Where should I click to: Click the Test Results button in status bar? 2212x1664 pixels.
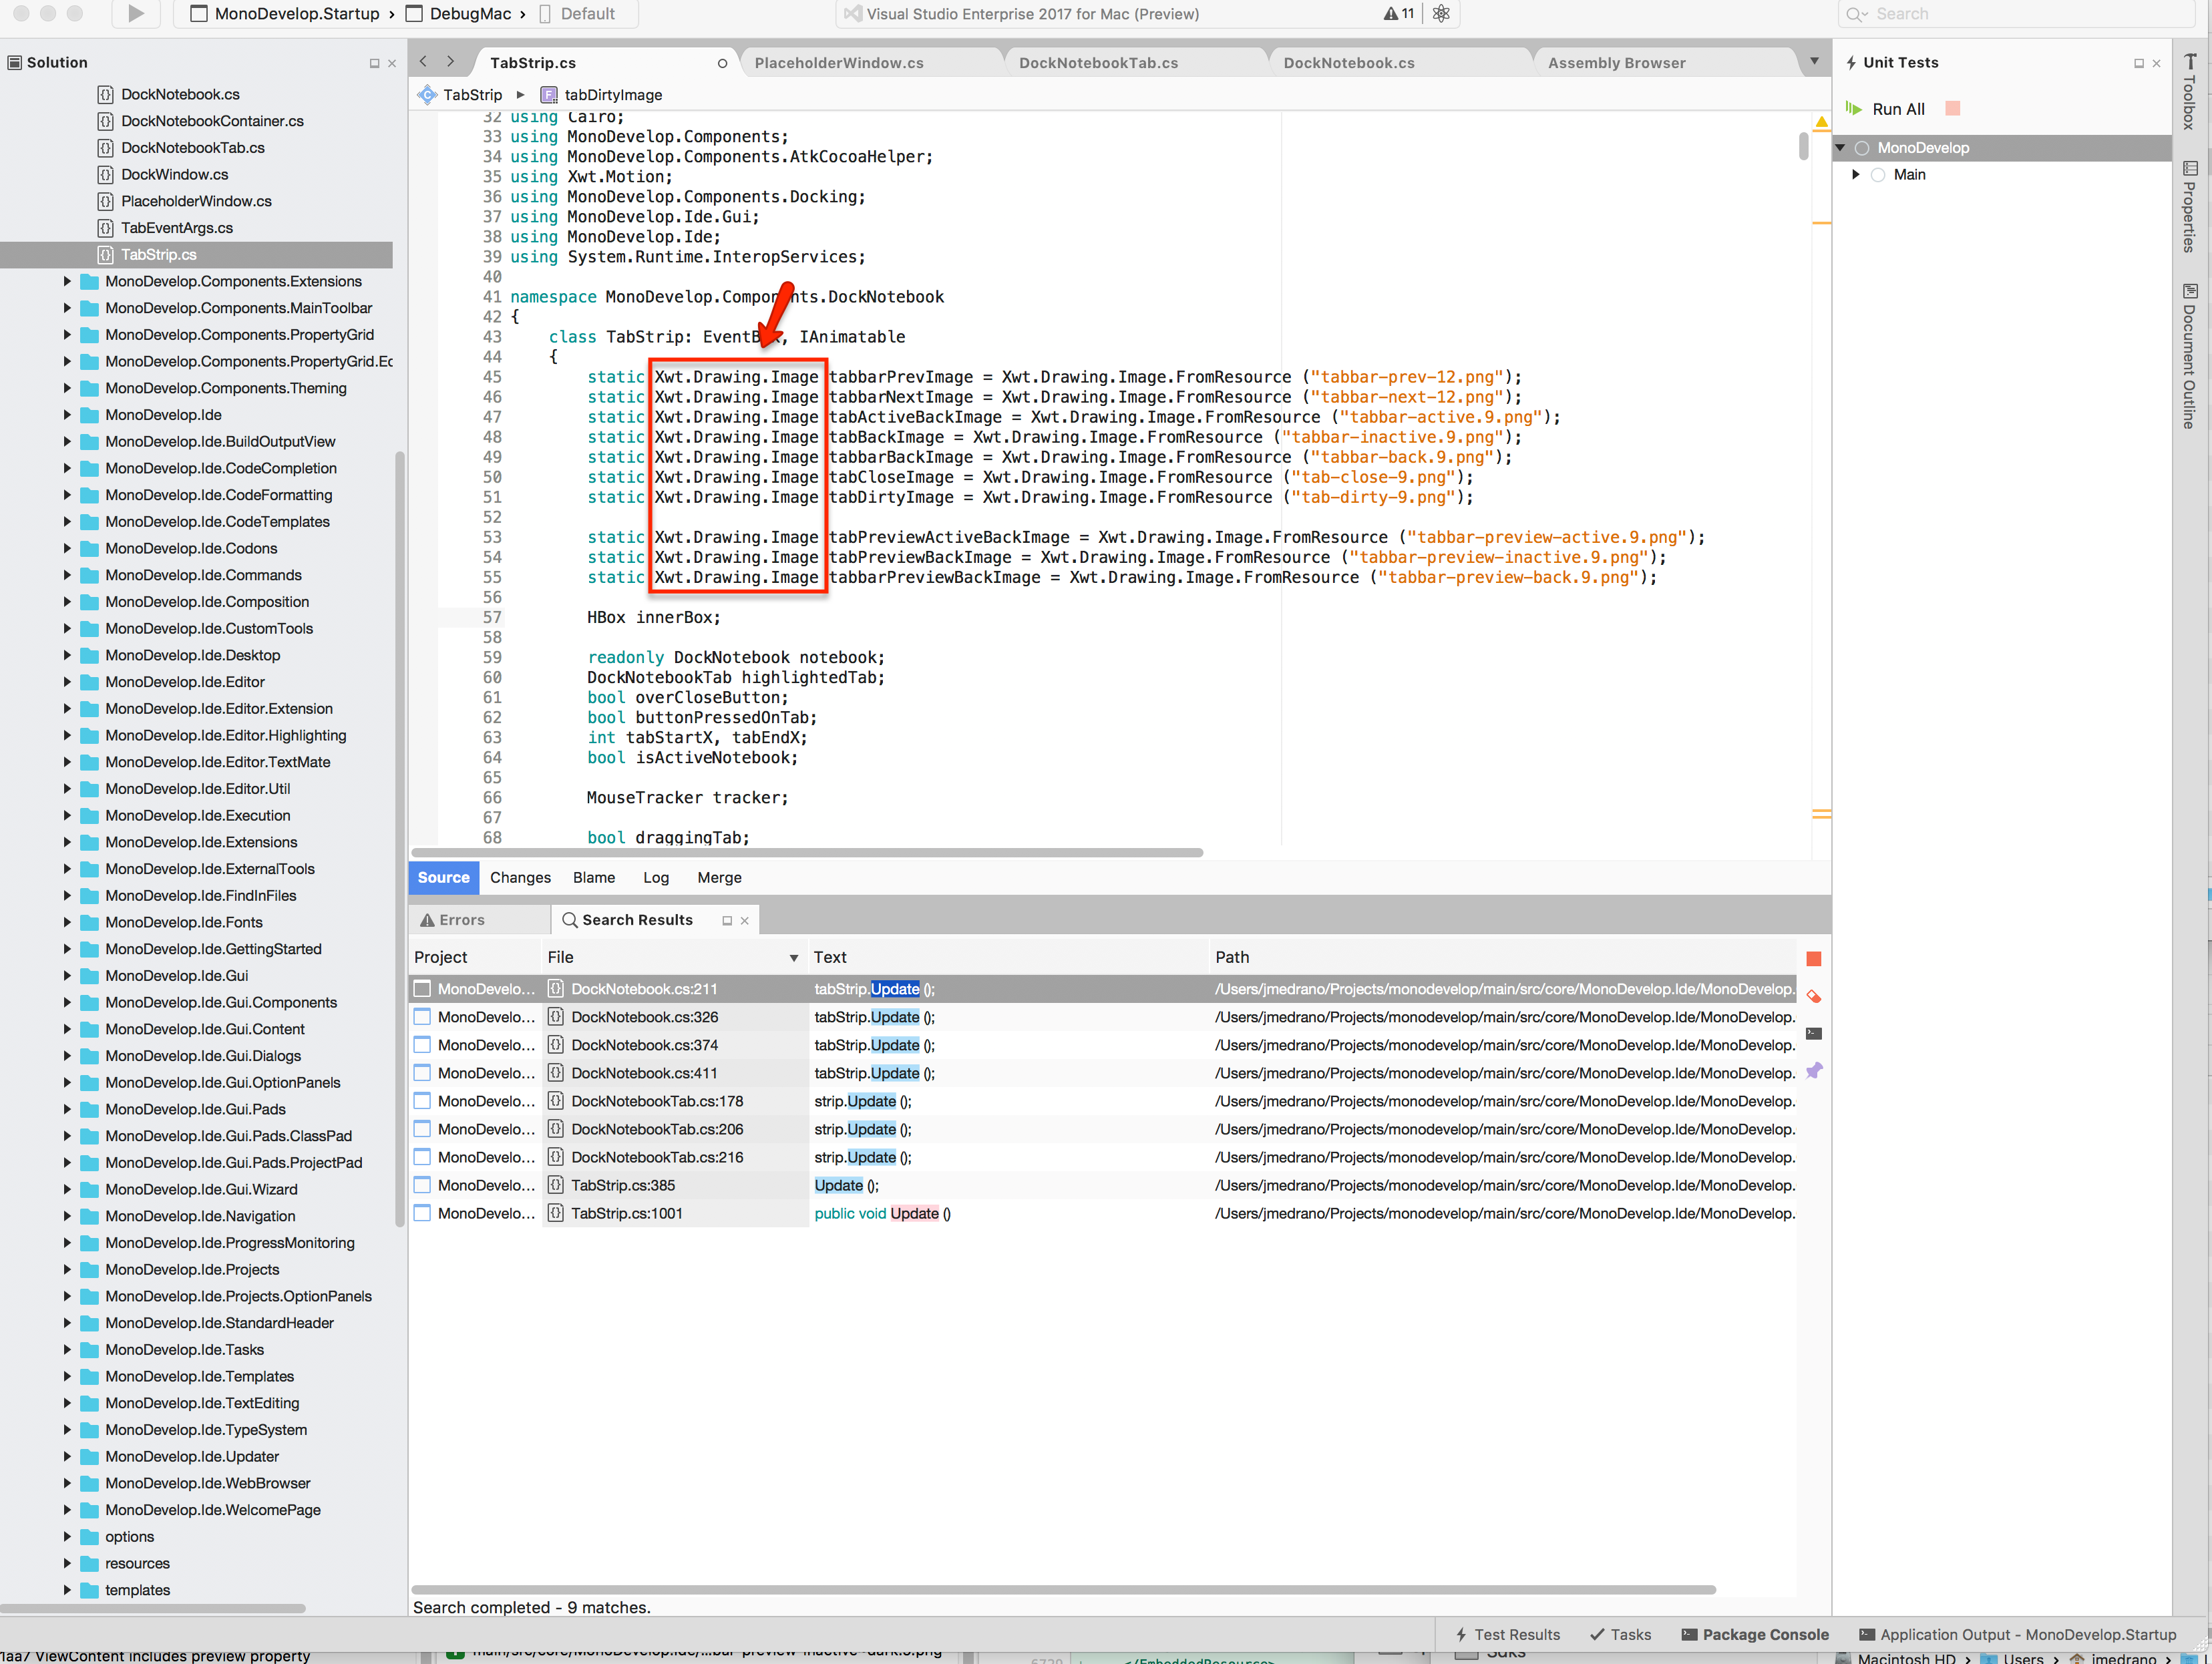pos(1507,1635)
